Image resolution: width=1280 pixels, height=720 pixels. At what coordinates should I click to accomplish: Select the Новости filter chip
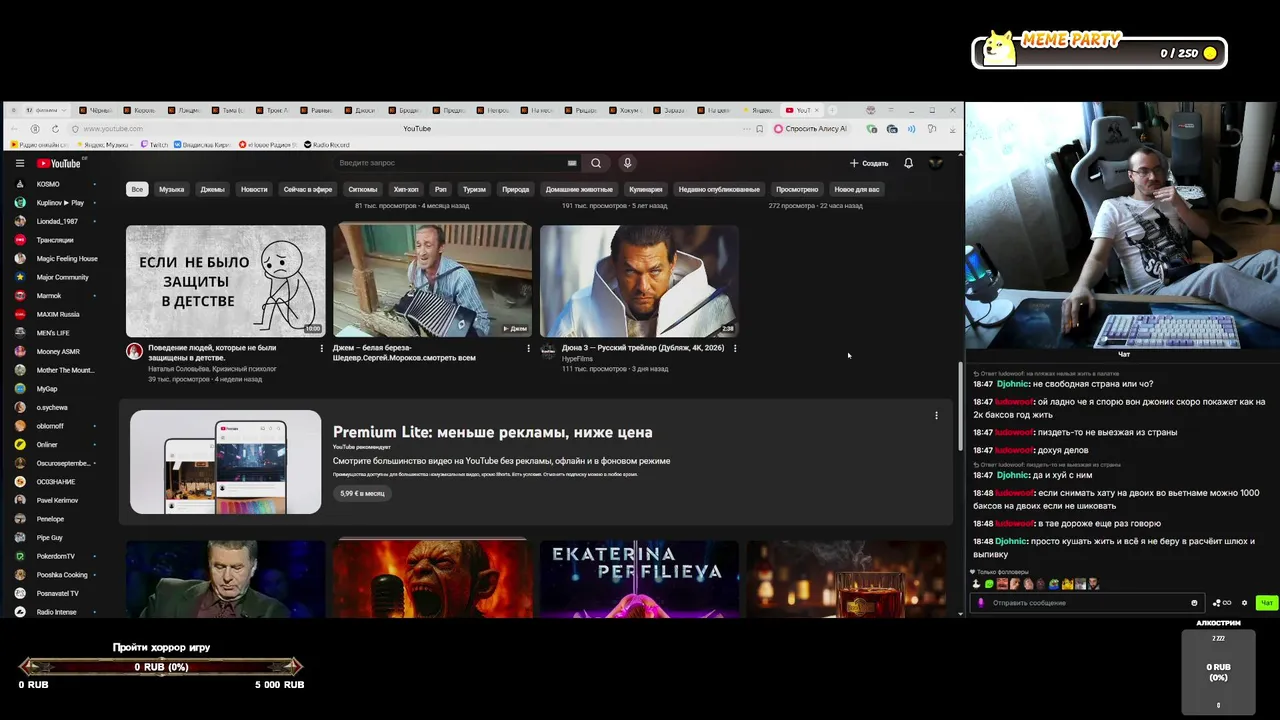click(x=254, y=189)
